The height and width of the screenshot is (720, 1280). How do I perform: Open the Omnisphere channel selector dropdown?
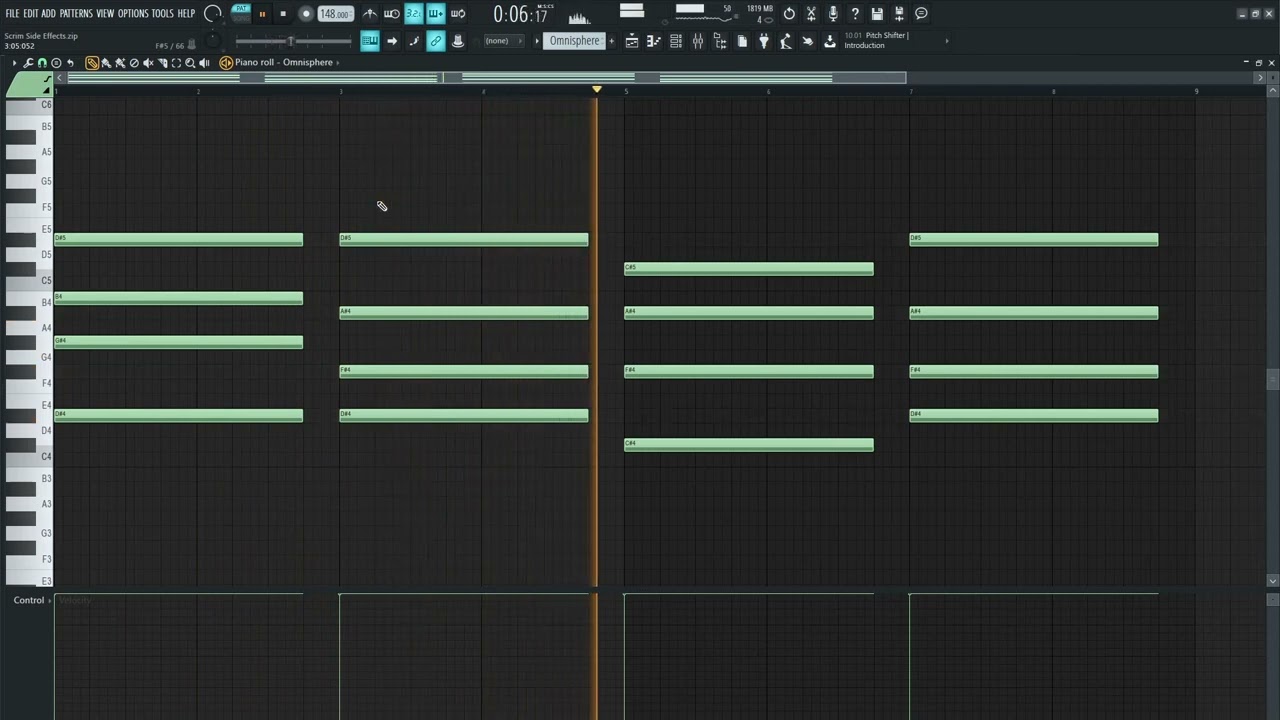(x=574, y=41)
